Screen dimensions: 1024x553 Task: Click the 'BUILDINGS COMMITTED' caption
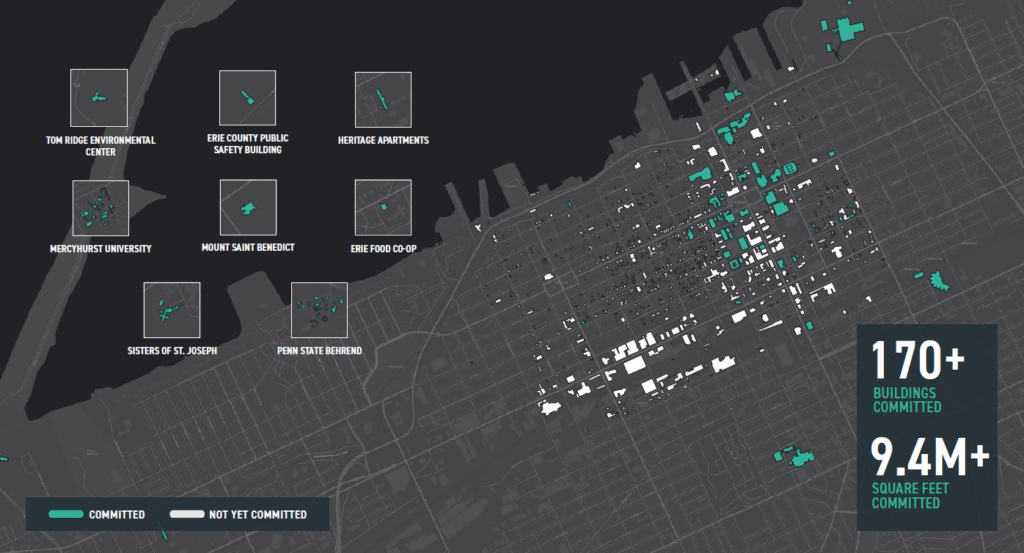tap(907, 400)
